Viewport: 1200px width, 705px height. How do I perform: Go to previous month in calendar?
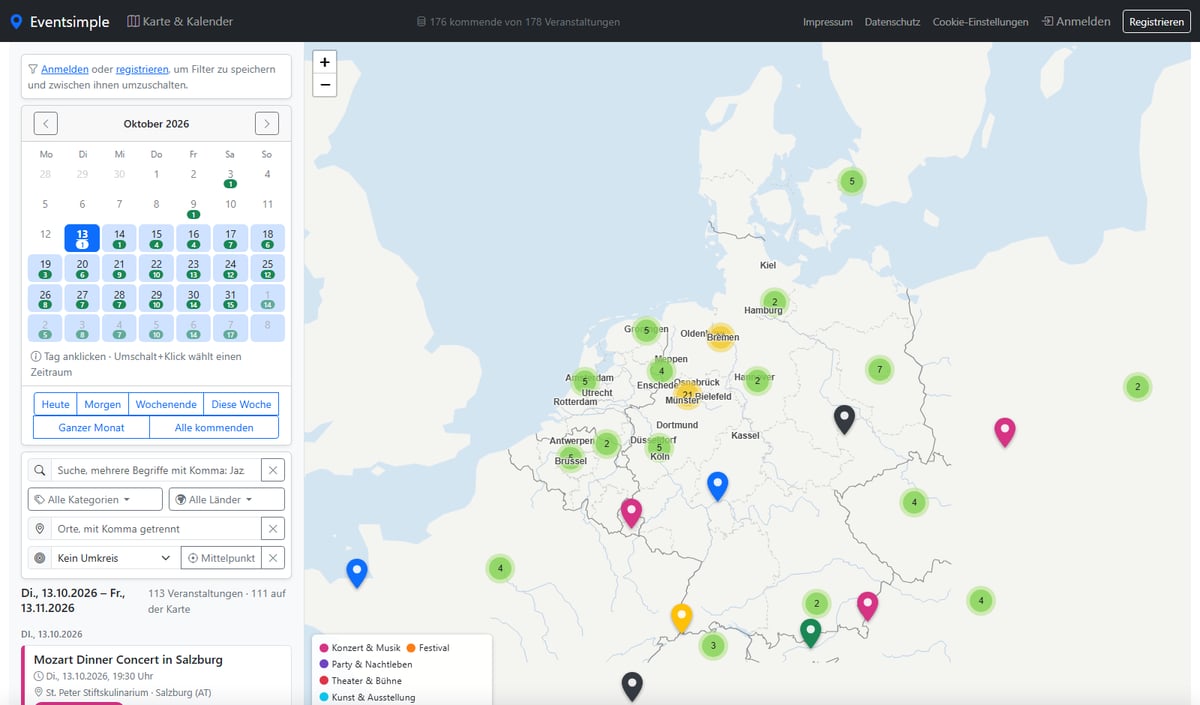pos(46,124)
